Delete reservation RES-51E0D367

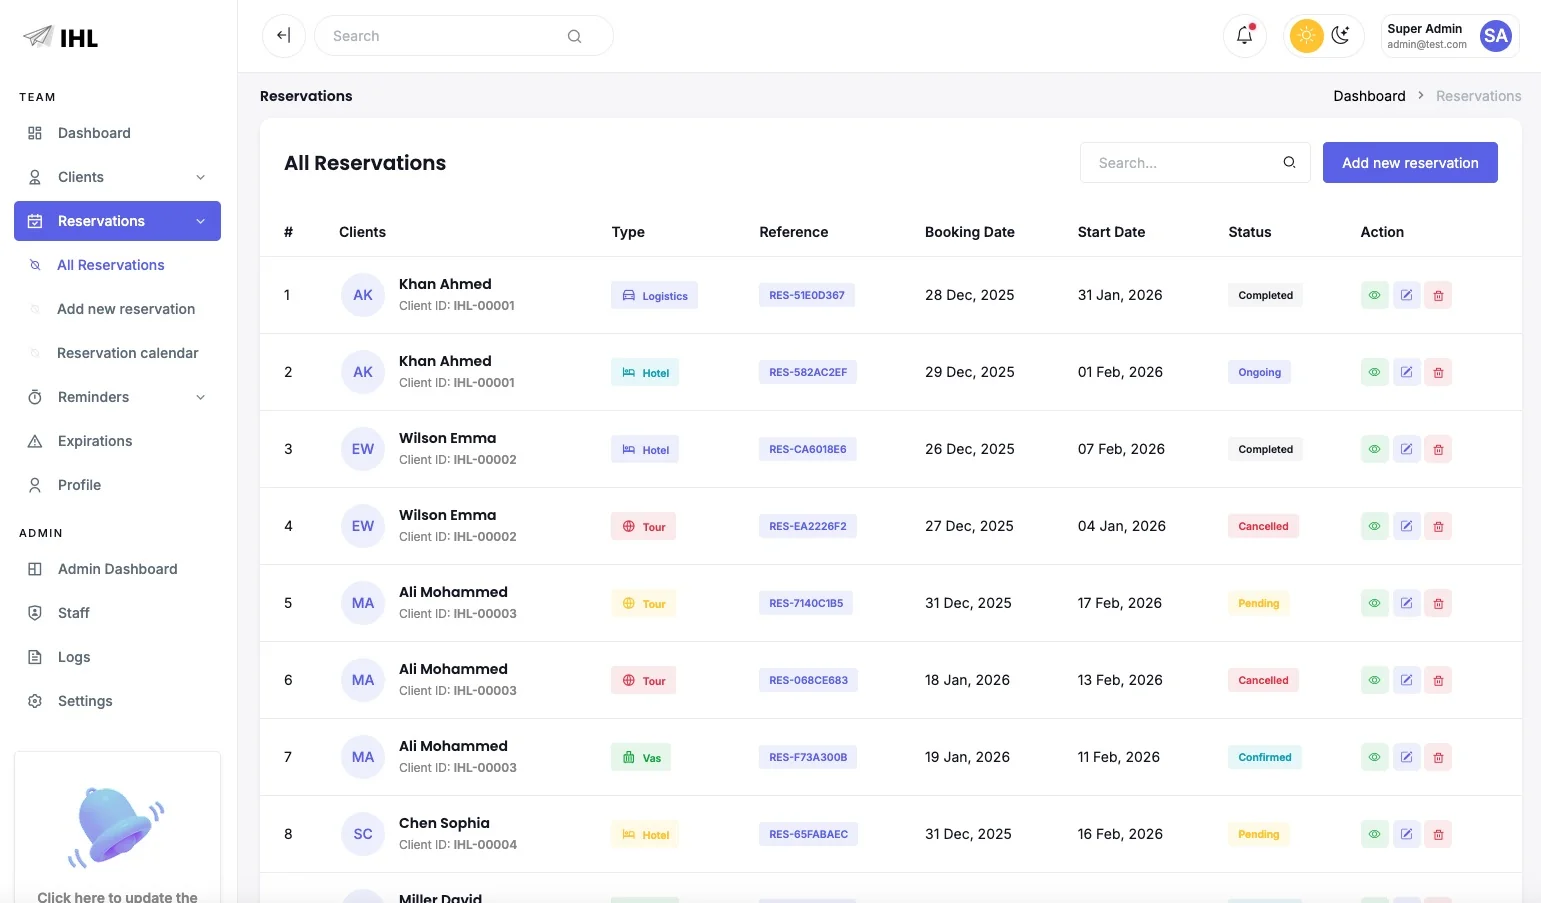click(1438, 295)
